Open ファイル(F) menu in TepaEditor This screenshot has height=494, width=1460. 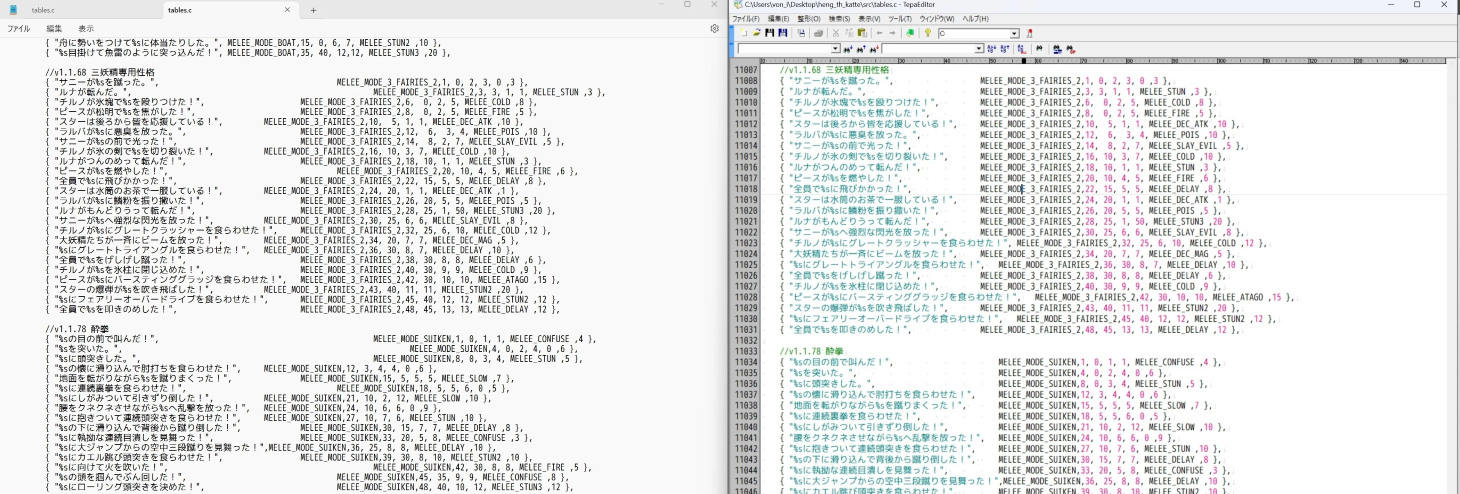pyautogui.click(x=746, y=18)
